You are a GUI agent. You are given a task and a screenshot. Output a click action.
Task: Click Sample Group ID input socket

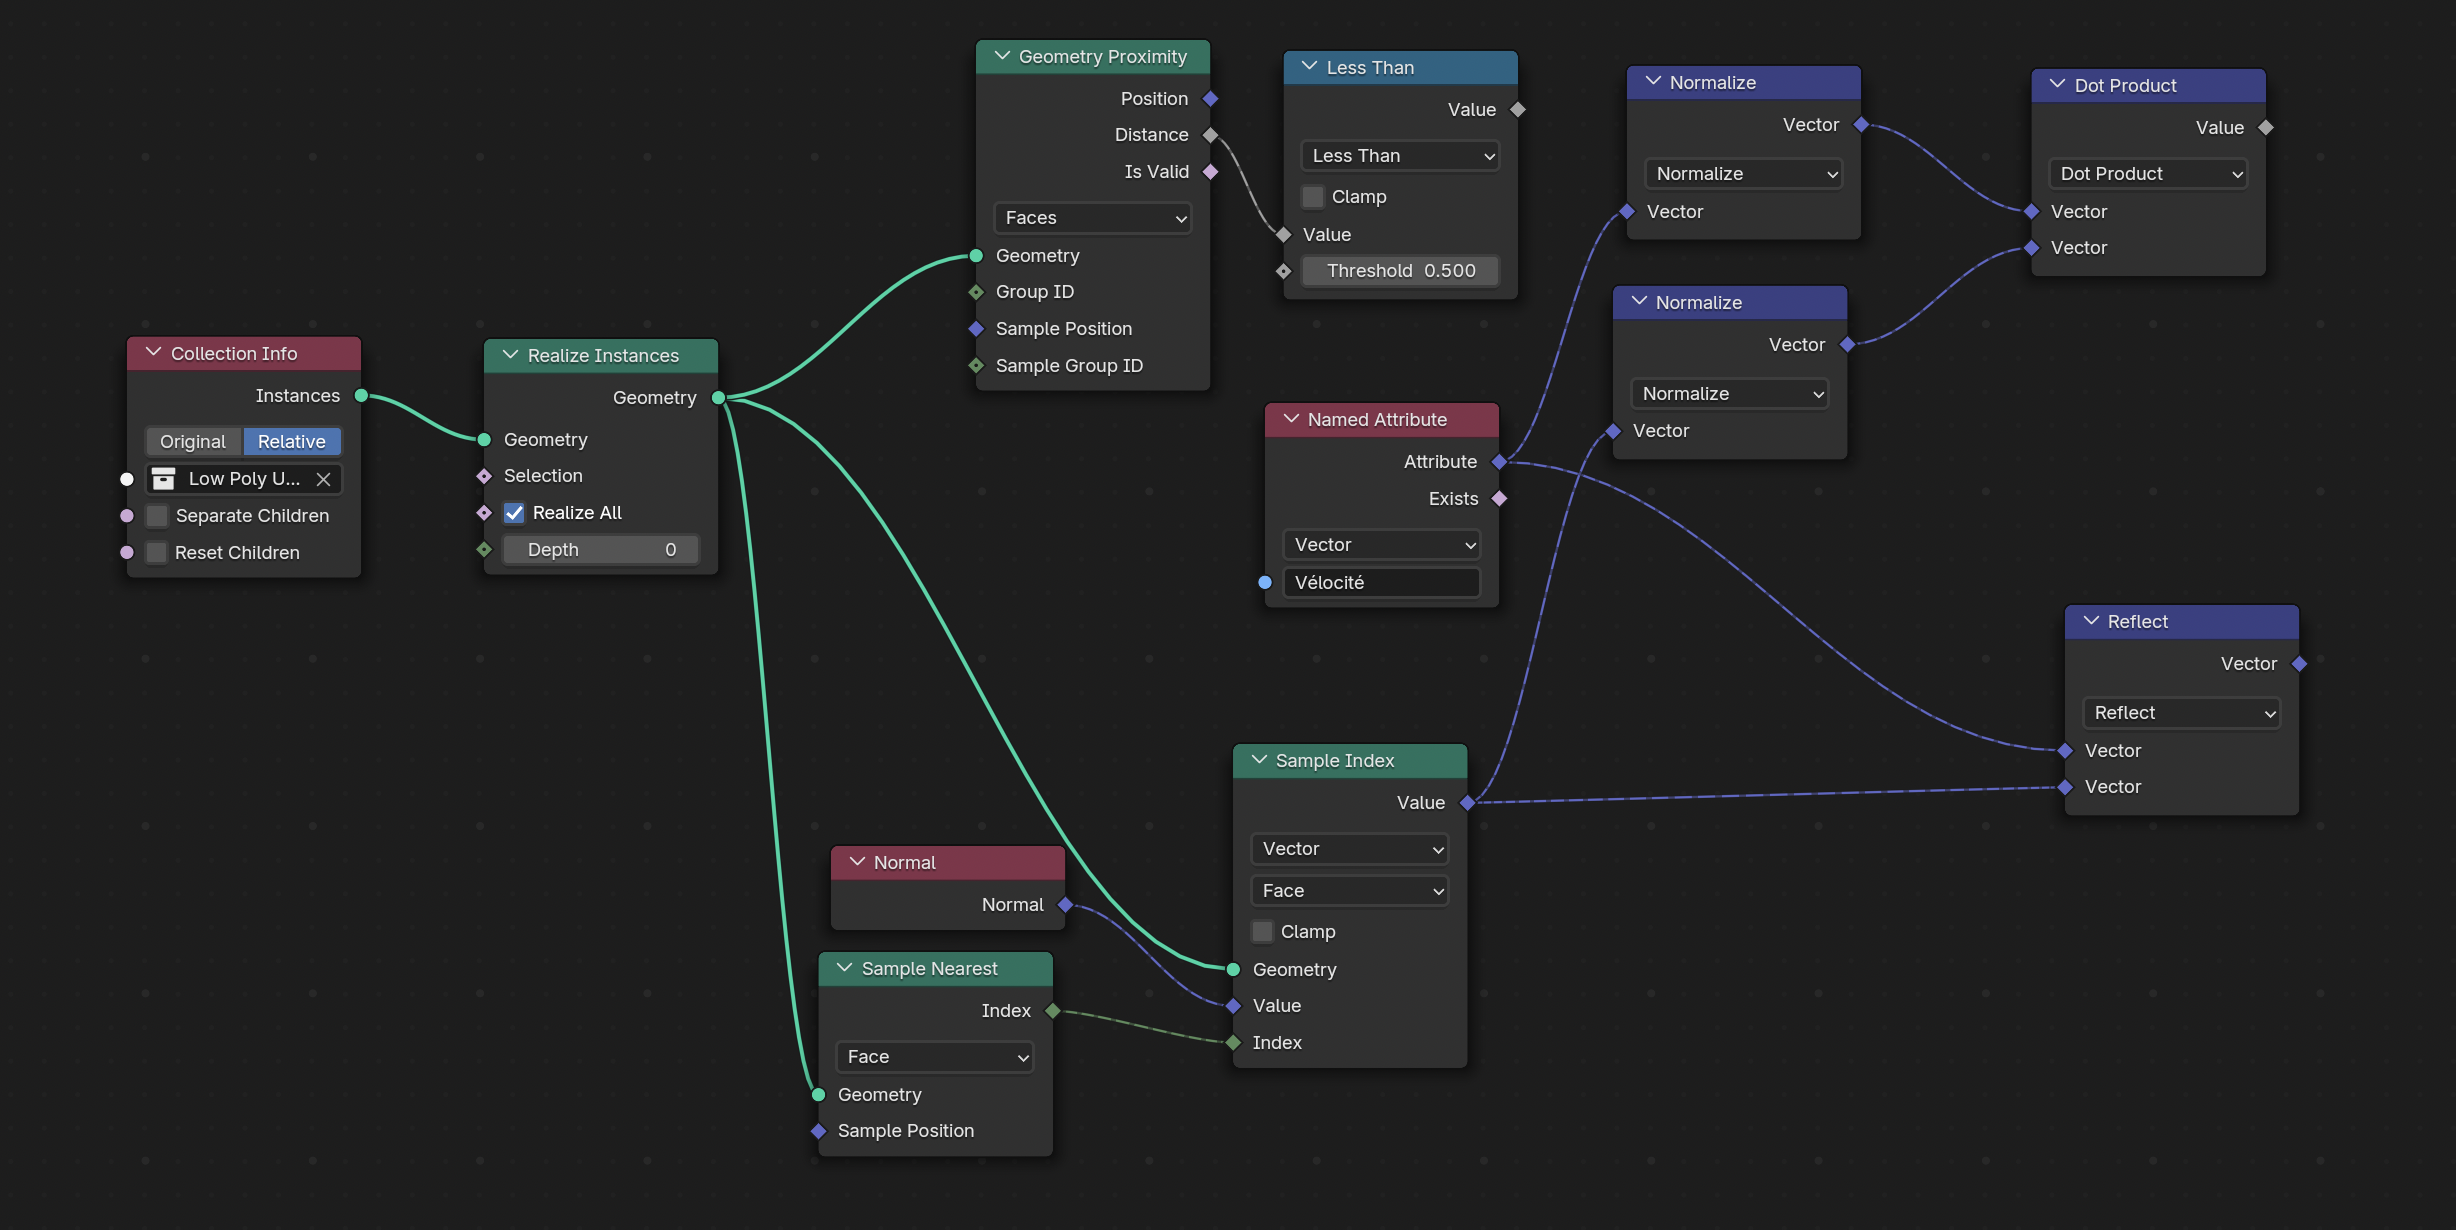pyautogui.click(x=976, y=366)
